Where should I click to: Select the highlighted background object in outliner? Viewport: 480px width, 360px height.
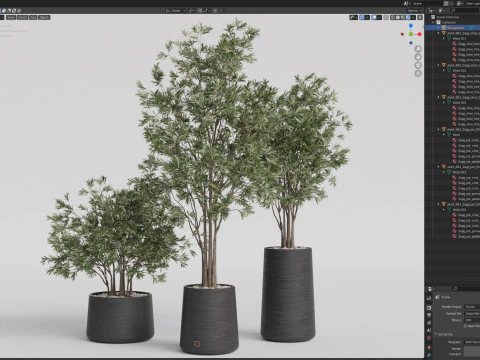pyautogui.click(x=455, y=28)
